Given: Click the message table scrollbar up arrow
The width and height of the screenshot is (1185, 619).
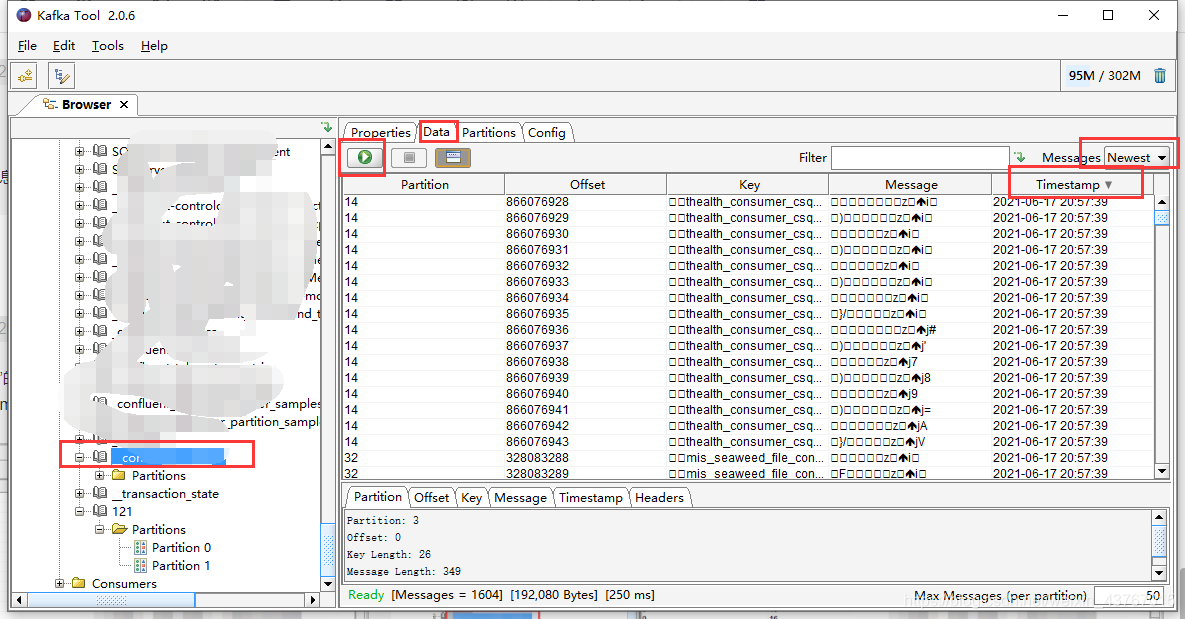Looking at the screenshot, I should click(1162, 202).
